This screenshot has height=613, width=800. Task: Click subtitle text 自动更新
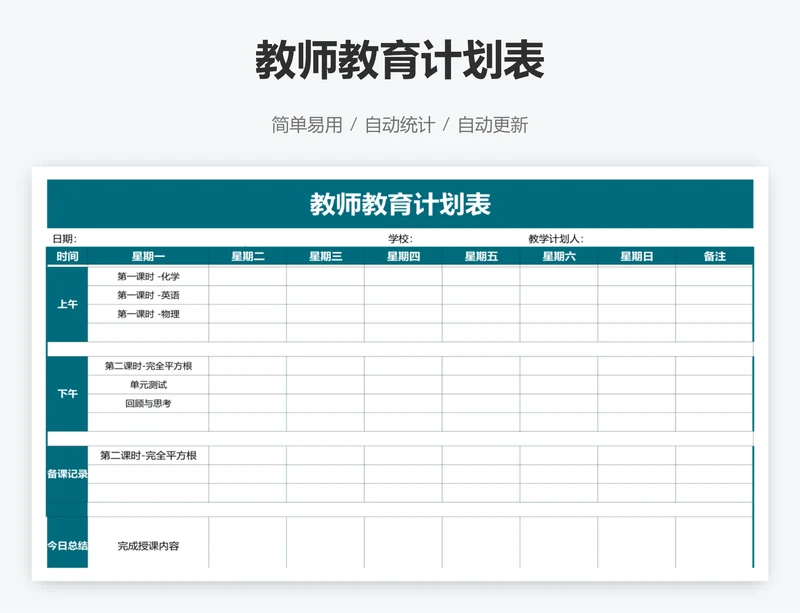tap(492, 125)
